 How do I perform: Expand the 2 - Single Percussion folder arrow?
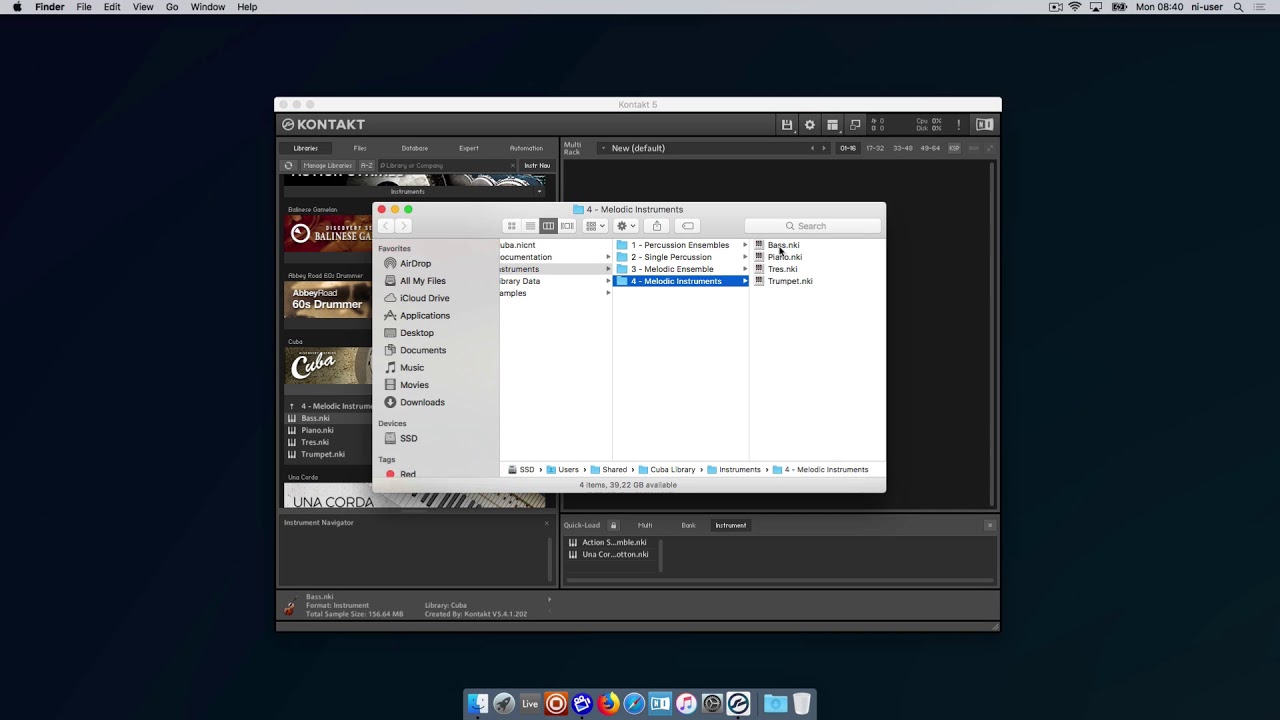coord(745,257)
